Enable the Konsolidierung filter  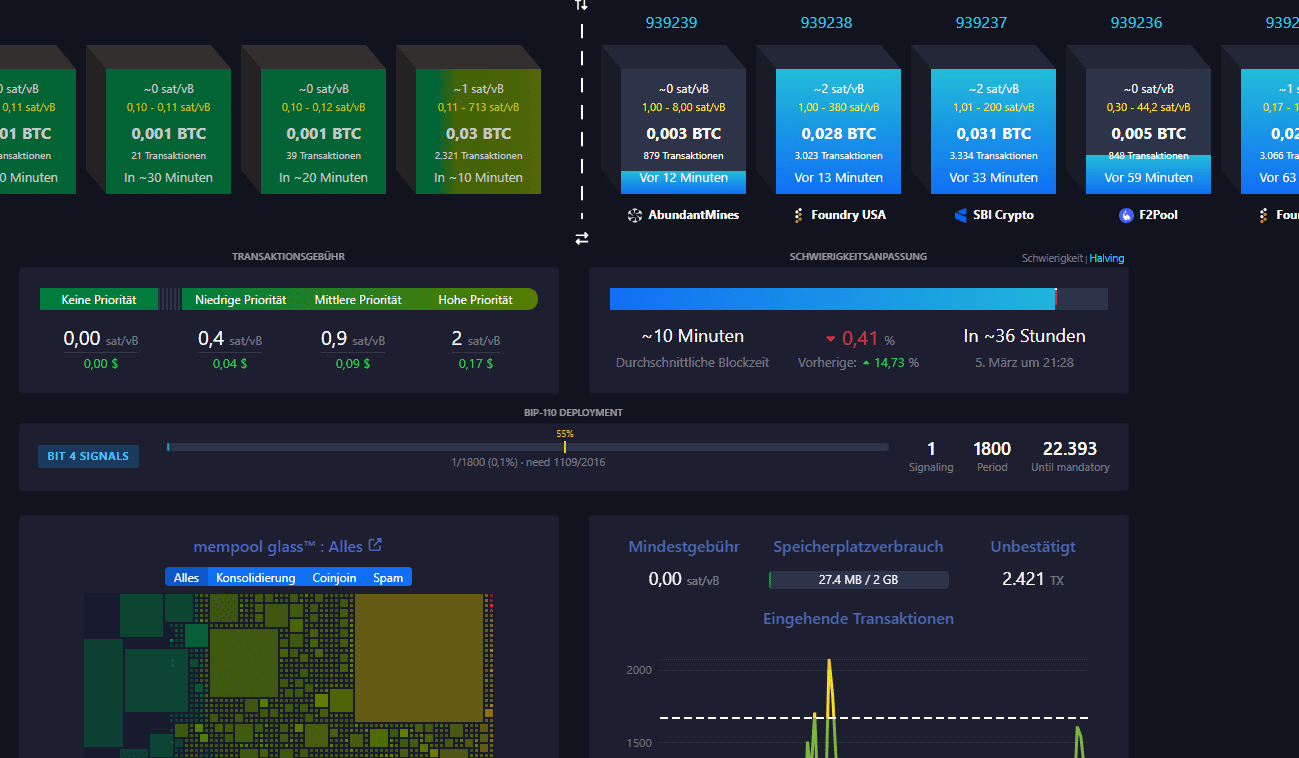point(254,577)
